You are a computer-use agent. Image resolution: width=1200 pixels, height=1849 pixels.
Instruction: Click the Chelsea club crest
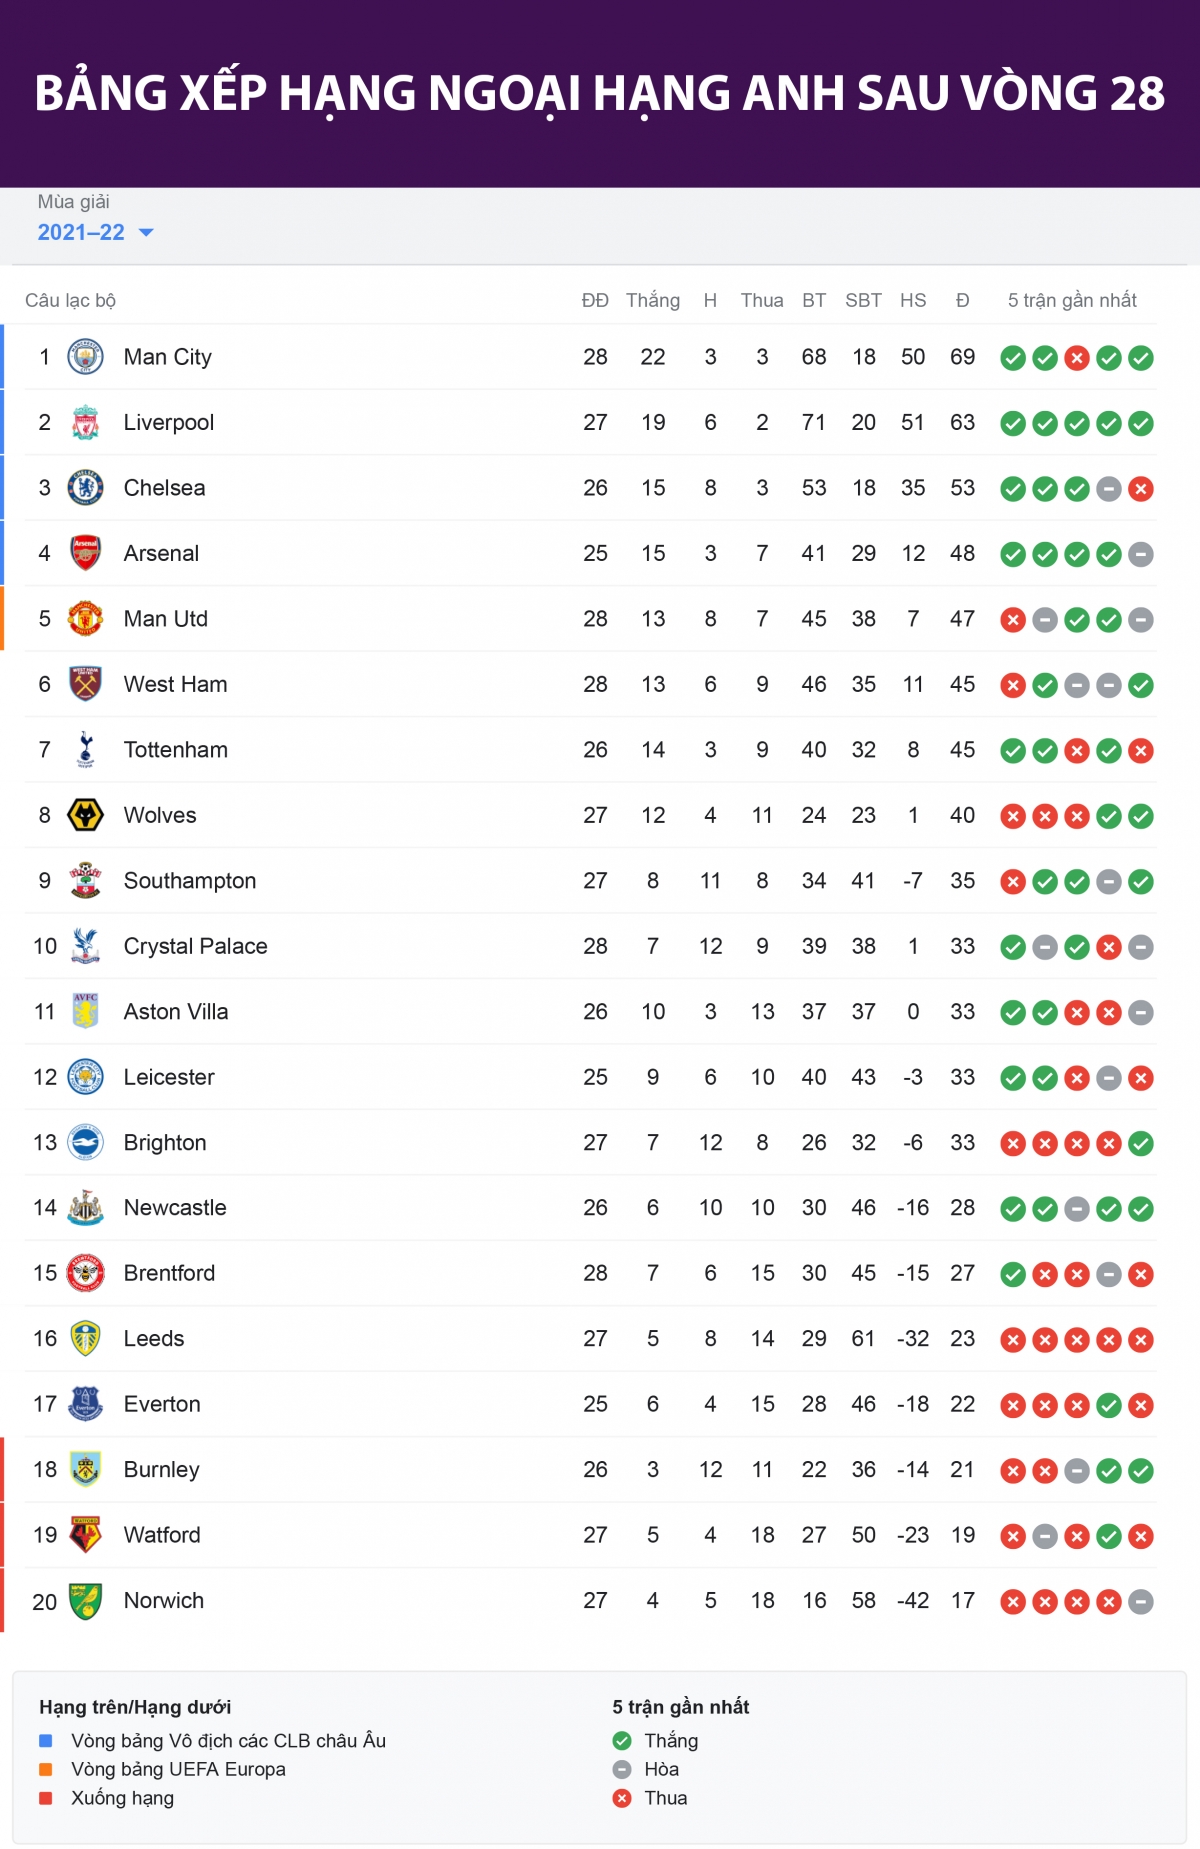(x=85, y=488)
